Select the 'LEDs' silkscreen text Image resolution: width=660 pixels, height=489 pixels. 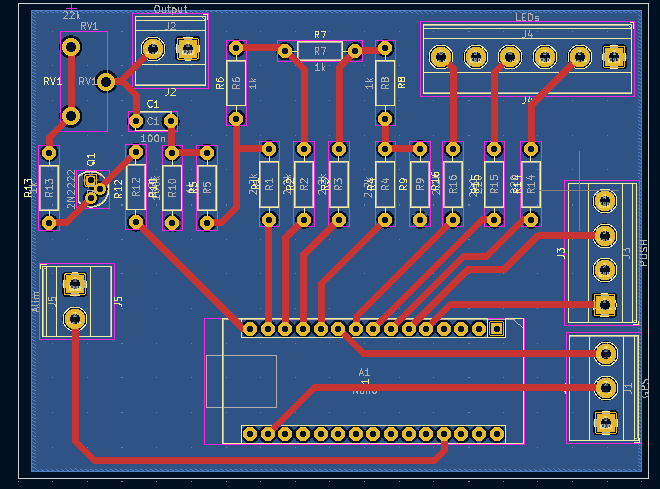click(x=527, y=17)
